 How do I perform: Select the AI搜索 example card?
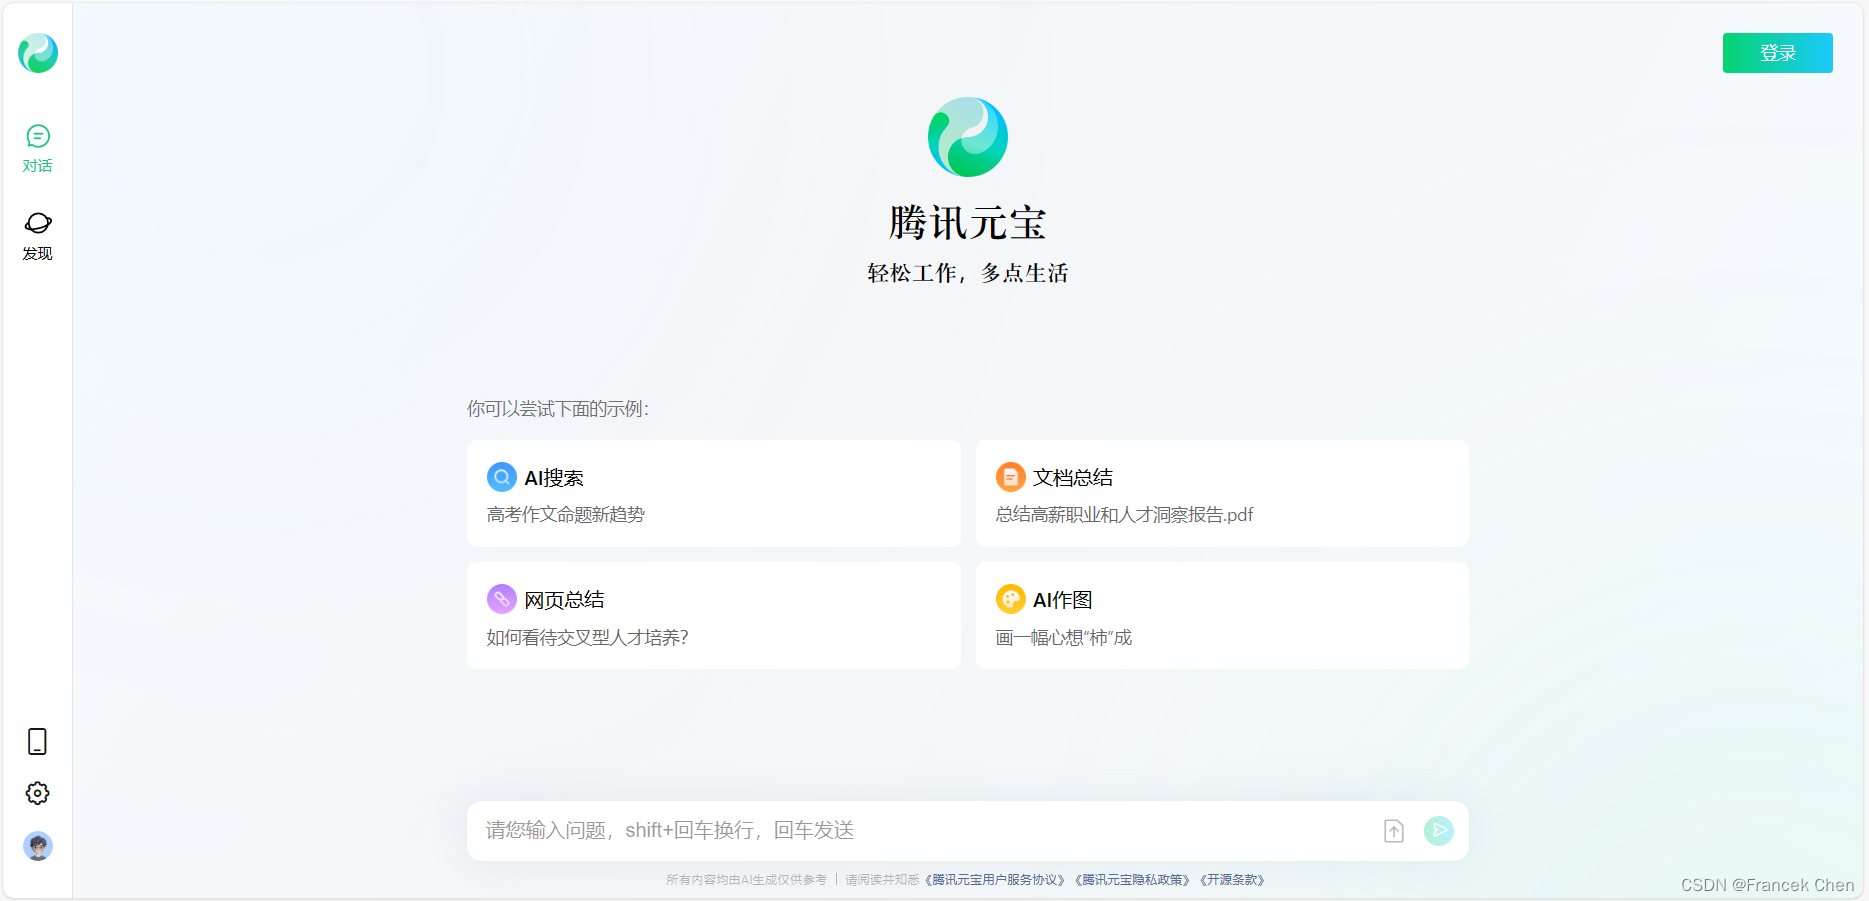click(713, 493)
